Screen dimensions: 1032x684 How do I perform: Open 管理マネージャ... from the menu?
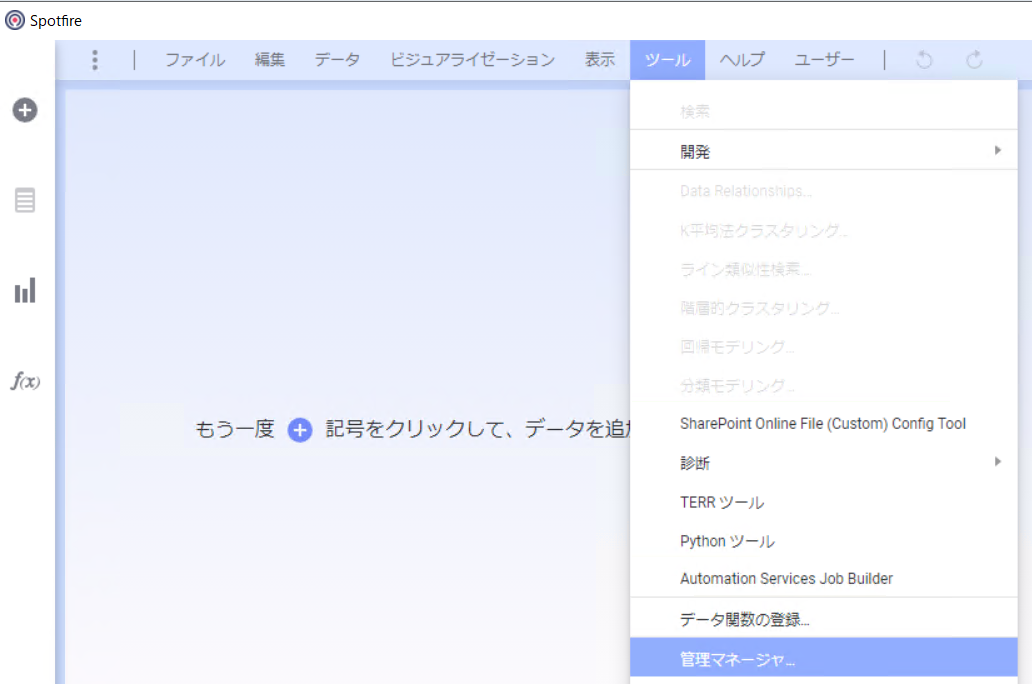click(x=823, y=658)
